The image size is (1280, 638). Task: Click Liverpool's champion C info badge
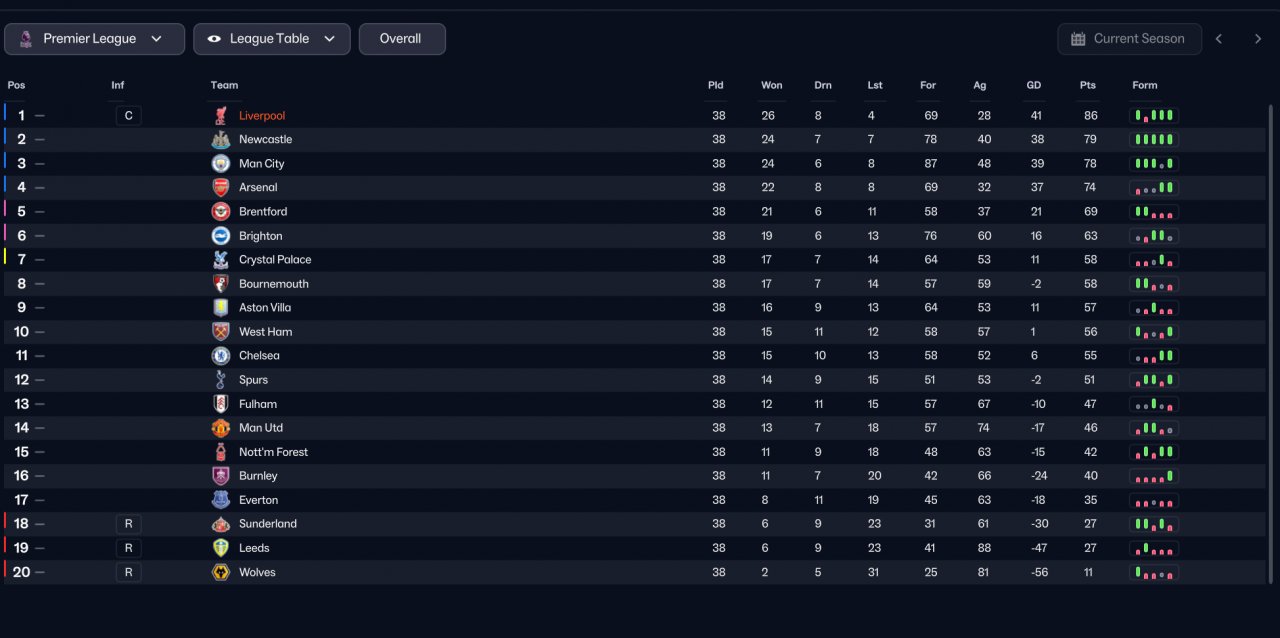[x=128, y=116]
